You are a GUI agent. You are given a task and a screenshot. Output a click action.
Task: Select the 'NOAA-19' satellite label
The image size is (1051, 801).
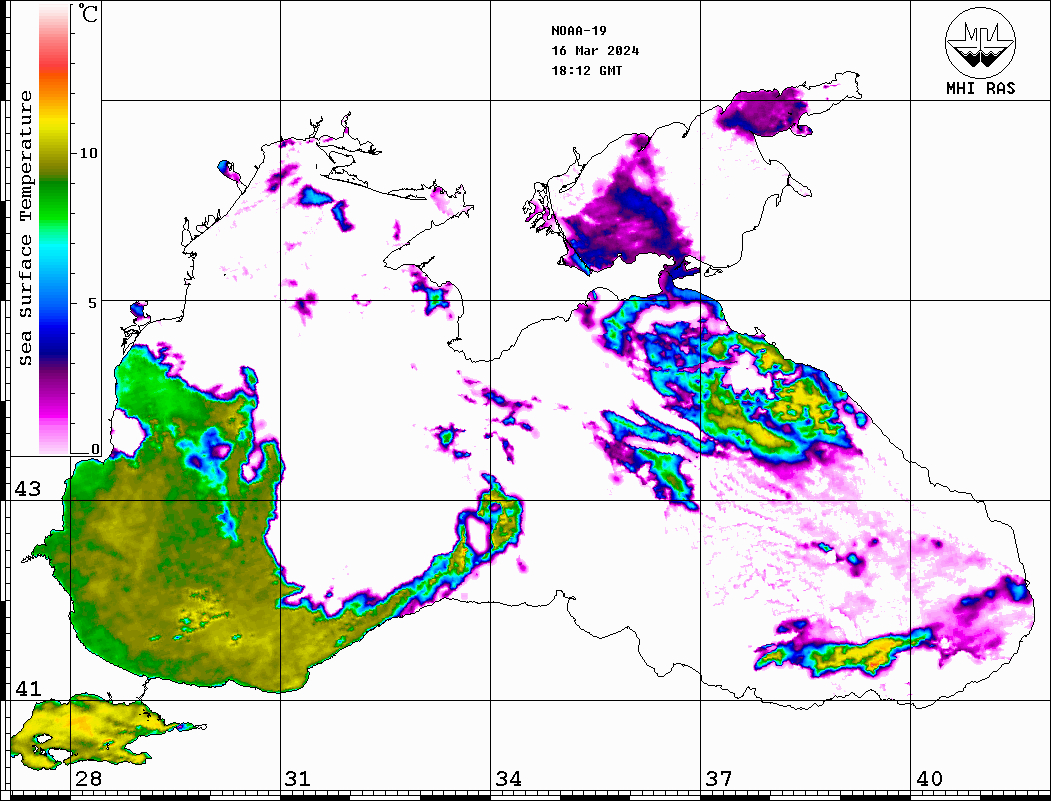[579, 31]
